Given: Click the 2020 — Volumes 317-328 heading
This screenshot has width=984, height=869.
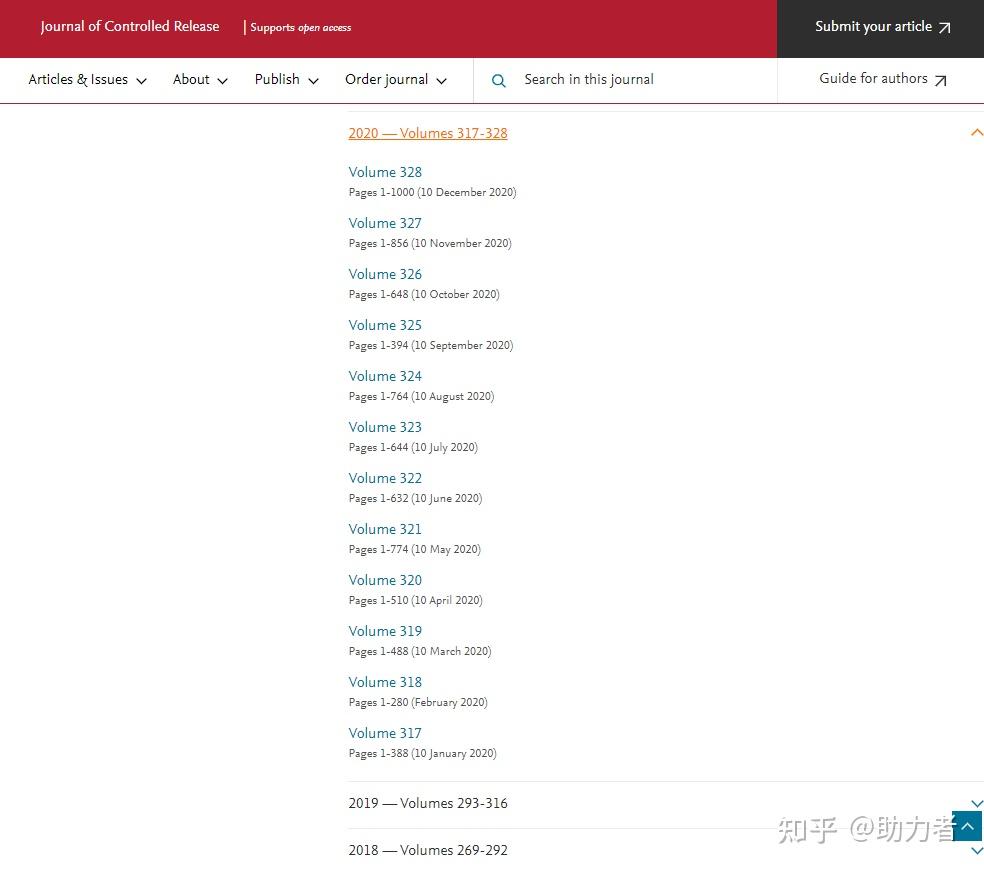Looking at the screenshot, I should (x=428, y=134).
